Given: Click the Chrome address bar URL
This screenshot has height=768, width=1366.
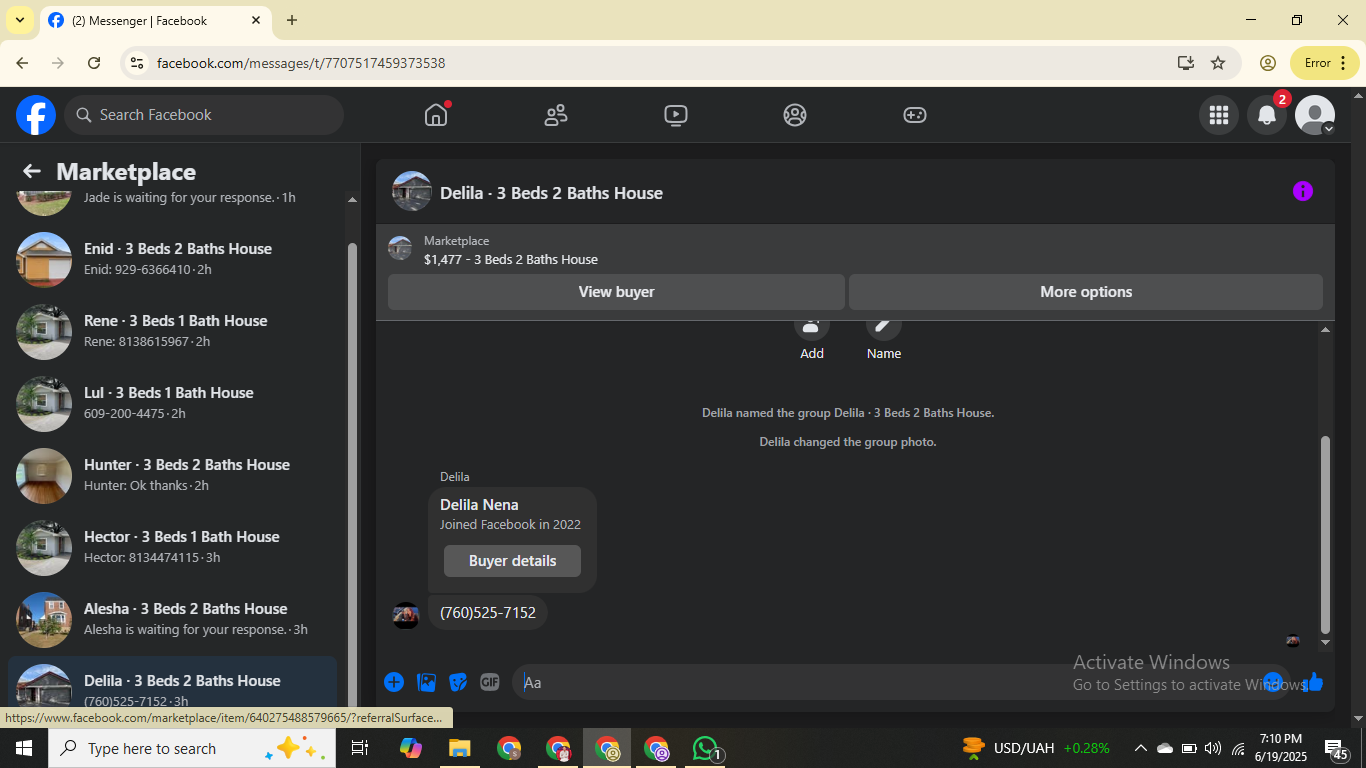Looking at the screenshot, I should click(x=301, y=63).
